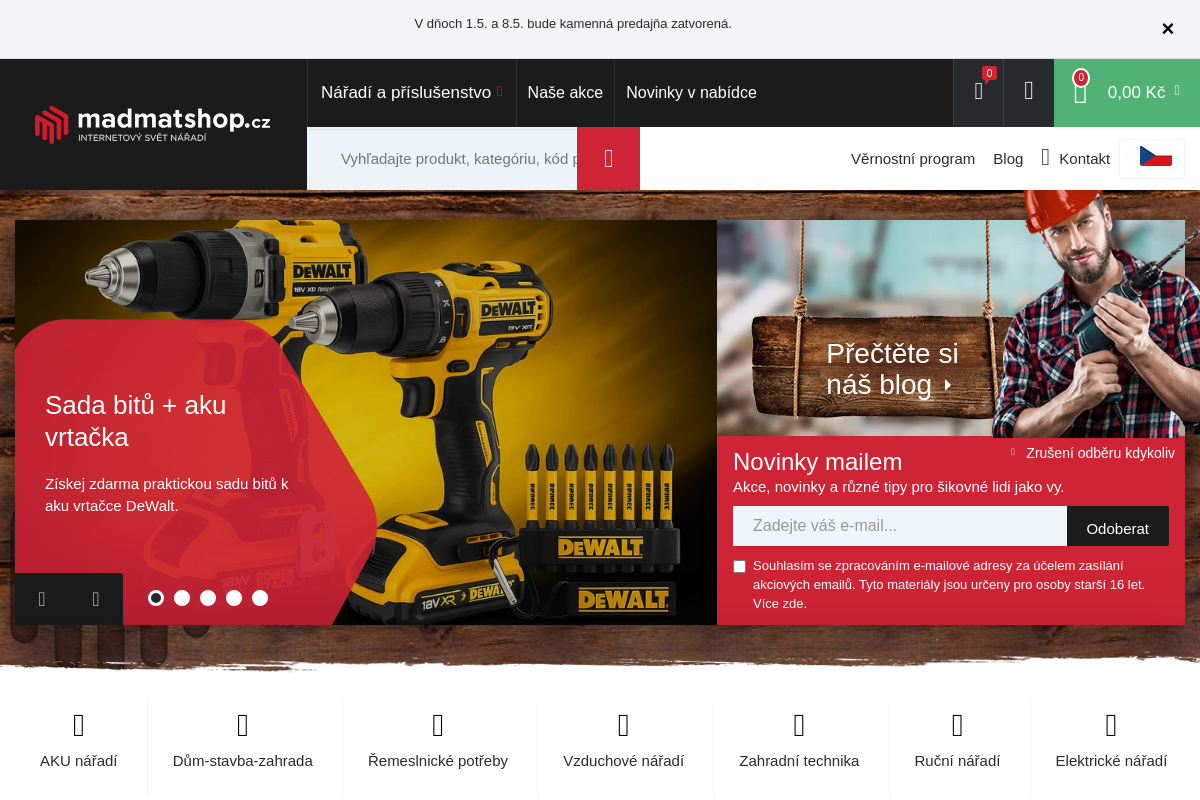The height and width of the screenshot is (800, 1200).
Task: Select the fifth slider dot
Action: [260, 598]
